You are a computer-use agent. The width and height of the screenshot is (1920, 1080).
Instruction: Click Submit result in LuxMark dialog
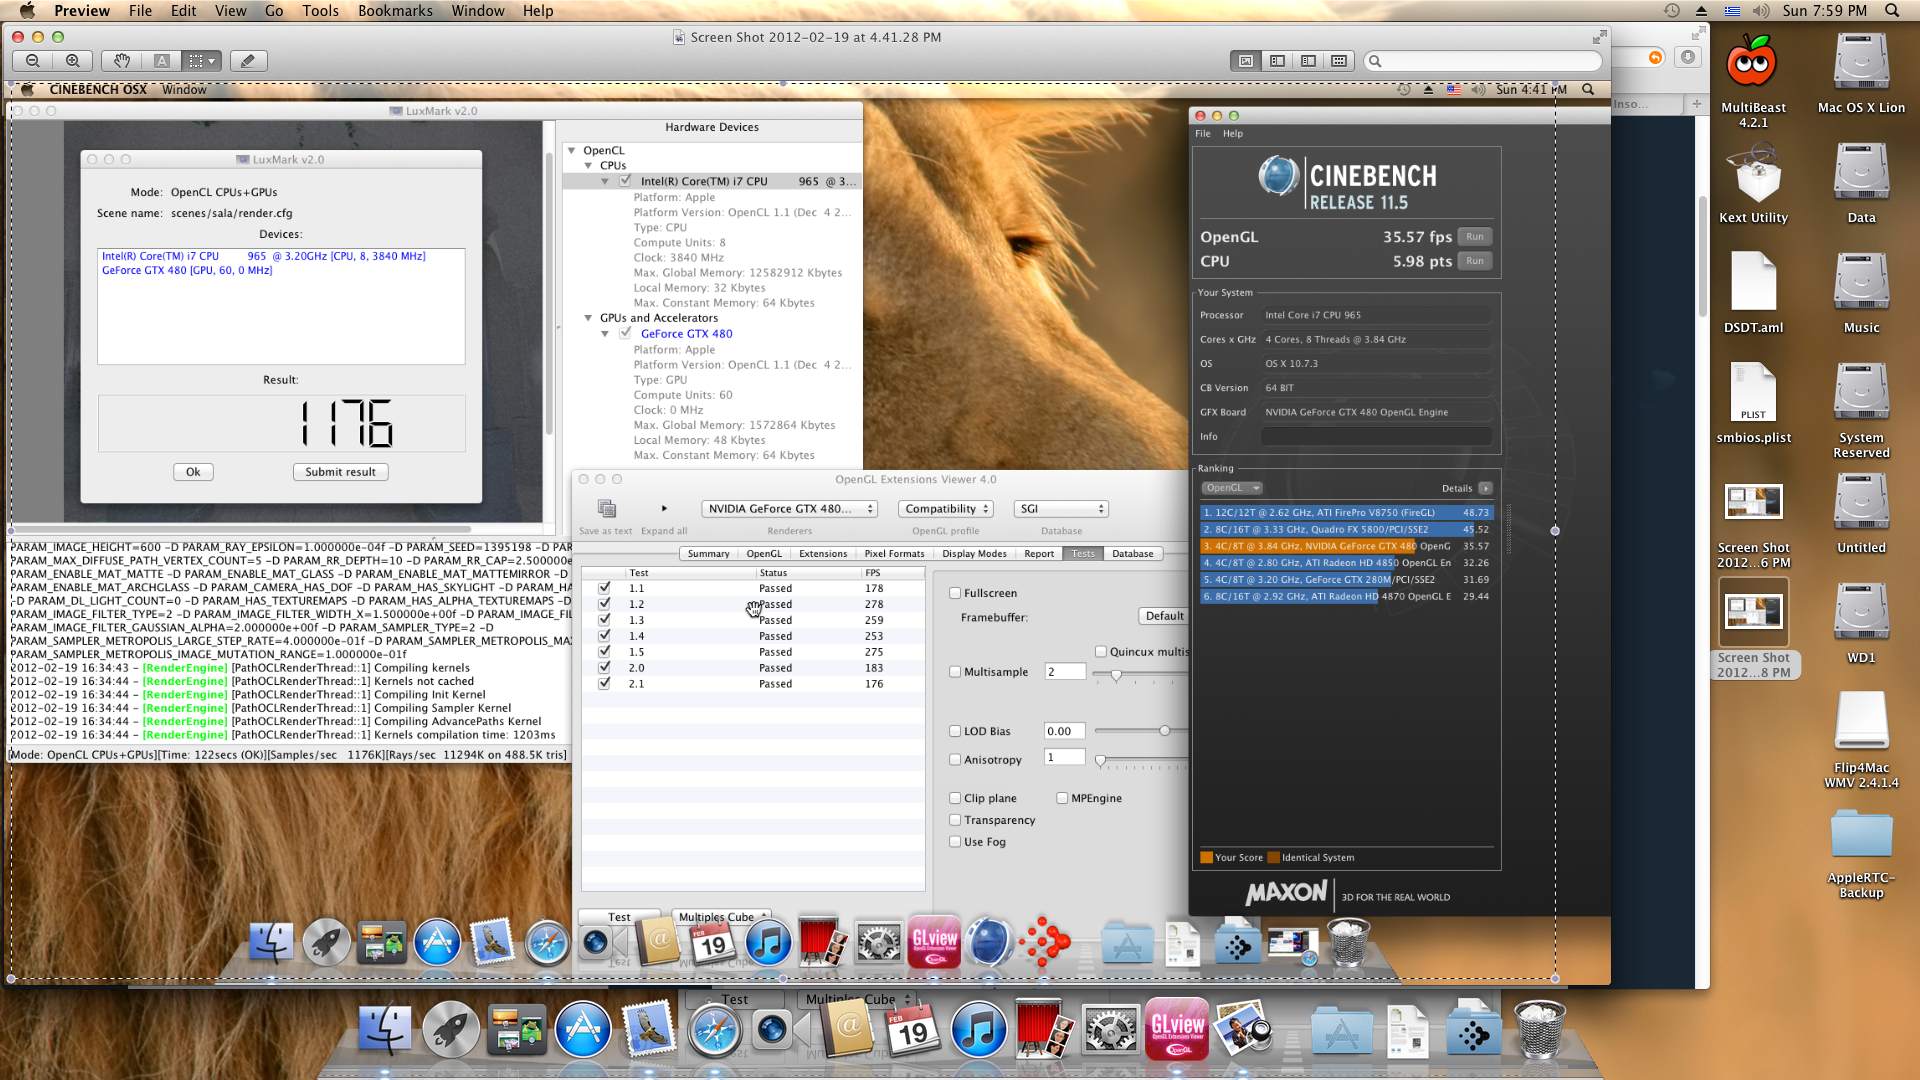(341, 472)
